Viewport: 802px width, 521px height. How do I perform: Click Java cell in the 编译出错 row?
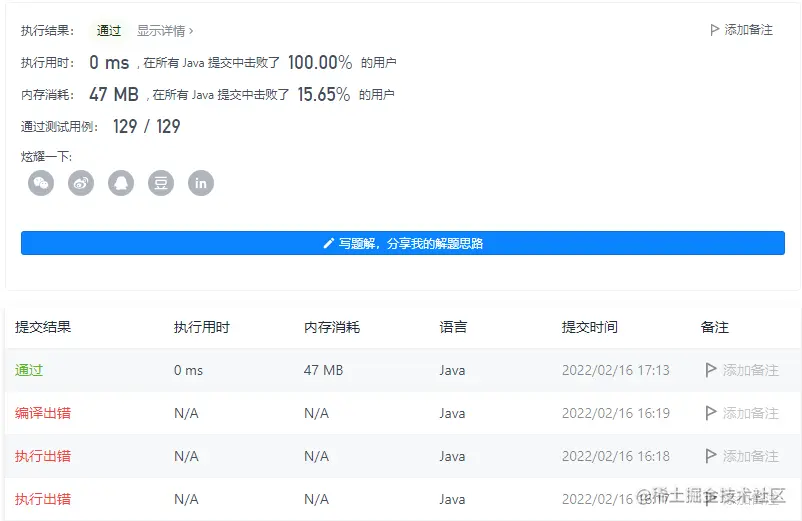click(452, 413)
